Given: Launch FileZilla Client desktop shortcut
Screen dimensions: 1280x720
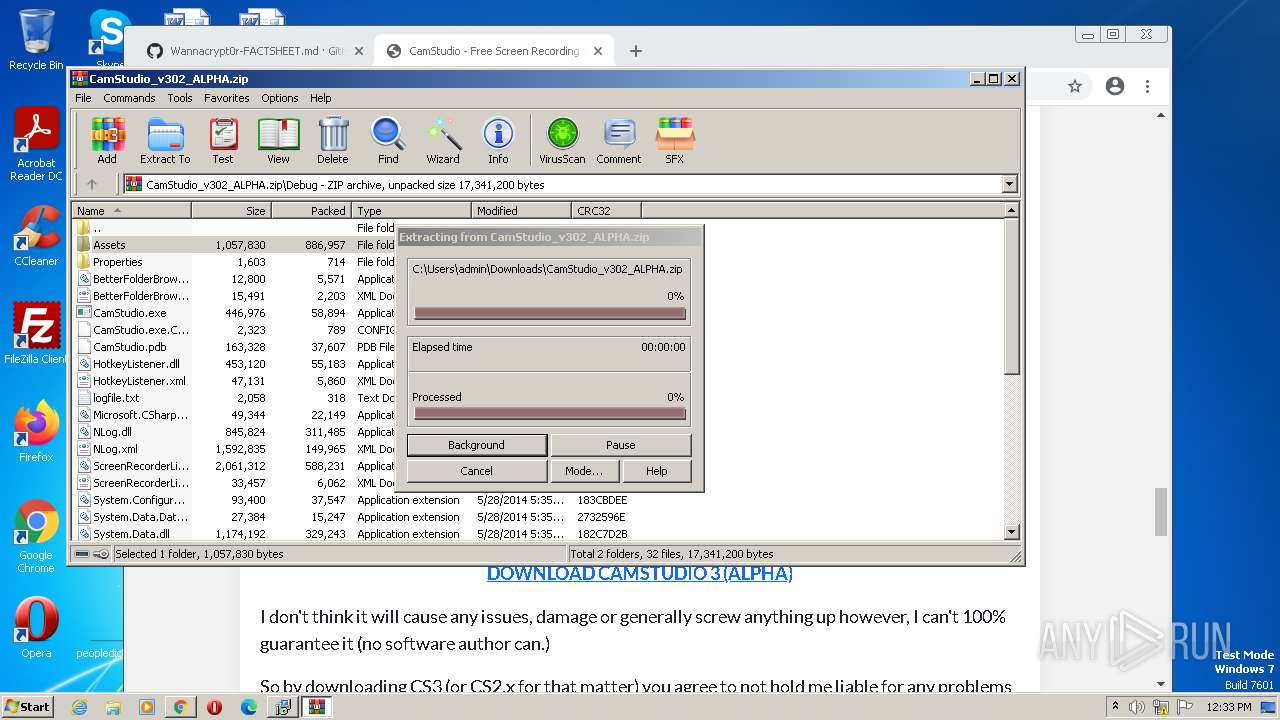Looking at the screenshot, I should point(36,334).
